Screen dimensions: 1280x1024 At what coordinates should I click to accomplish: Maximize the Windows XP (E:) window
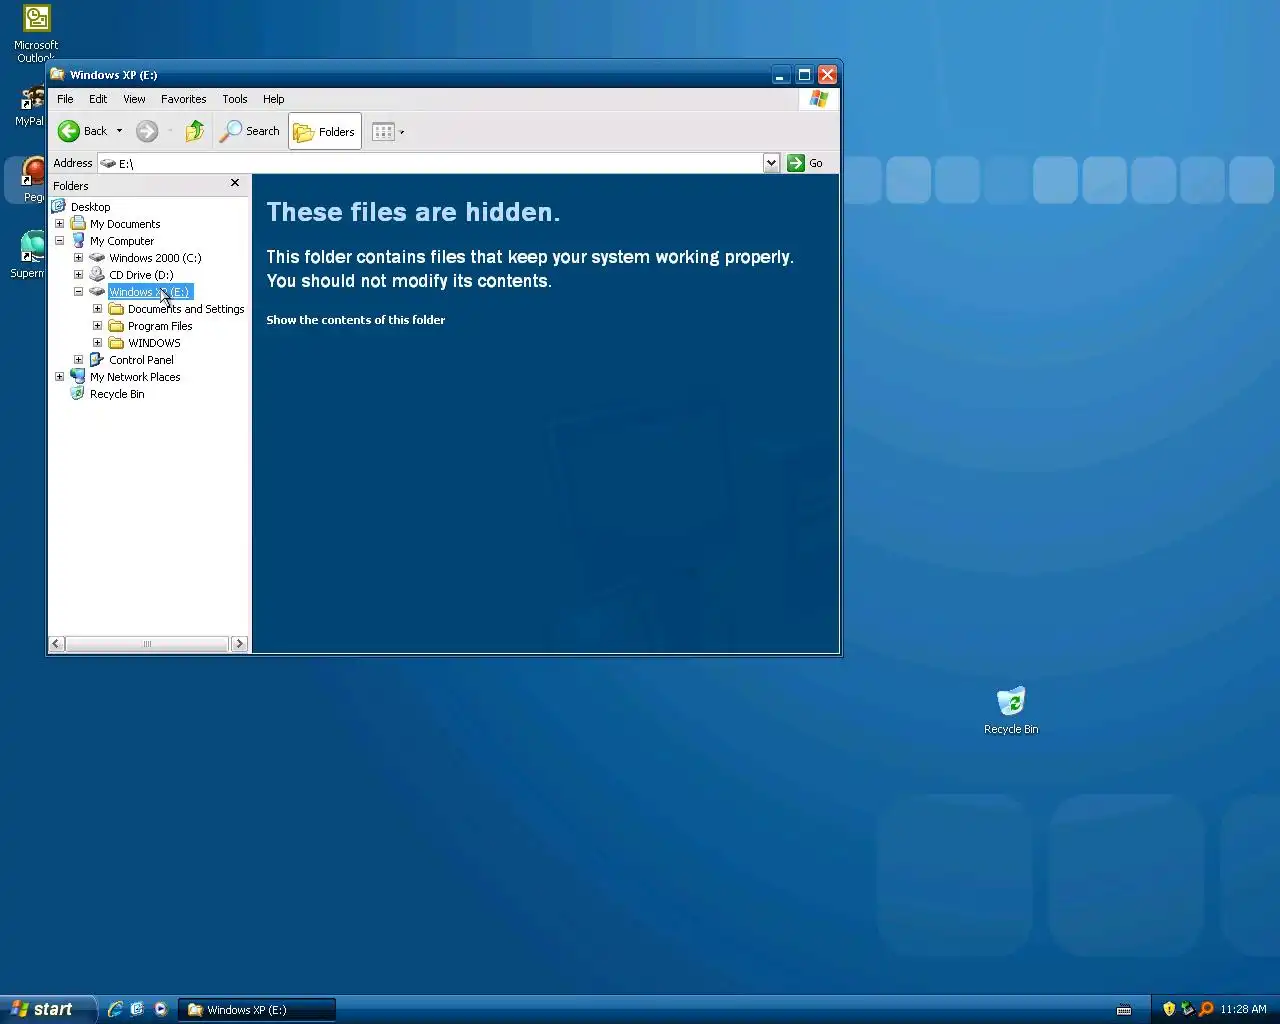(x=804, y=75)
